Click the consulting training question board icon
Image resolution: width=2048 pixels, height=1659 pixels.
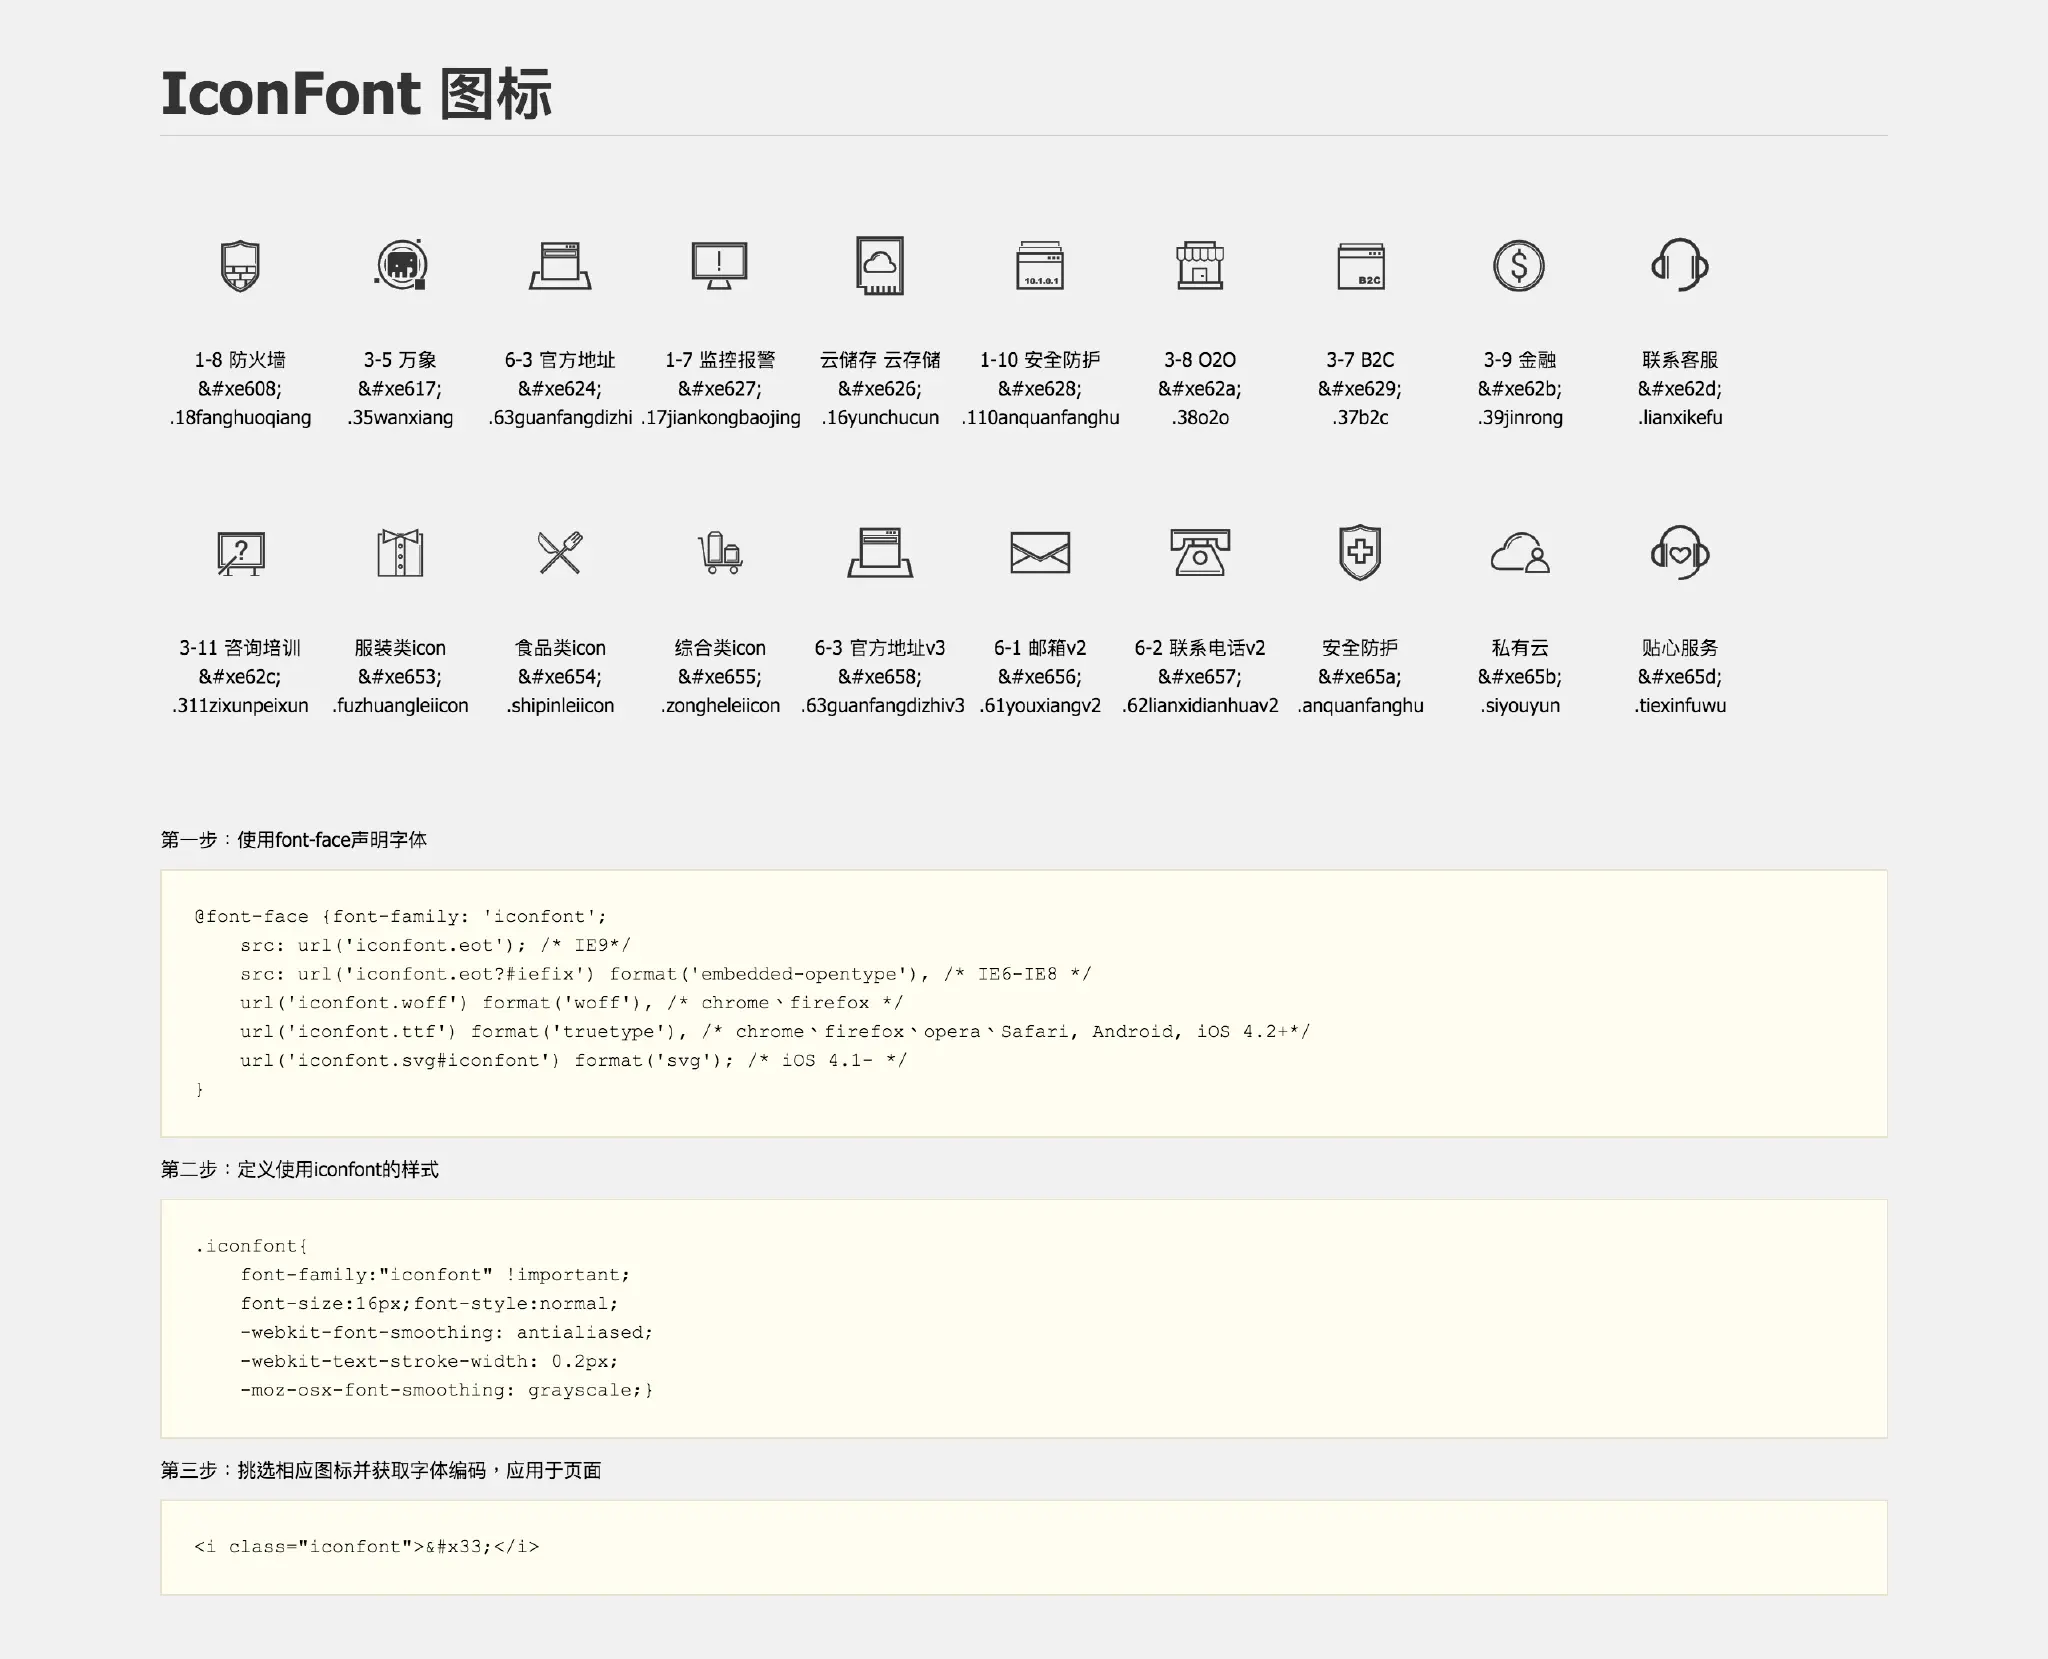(x=240, y=553)
